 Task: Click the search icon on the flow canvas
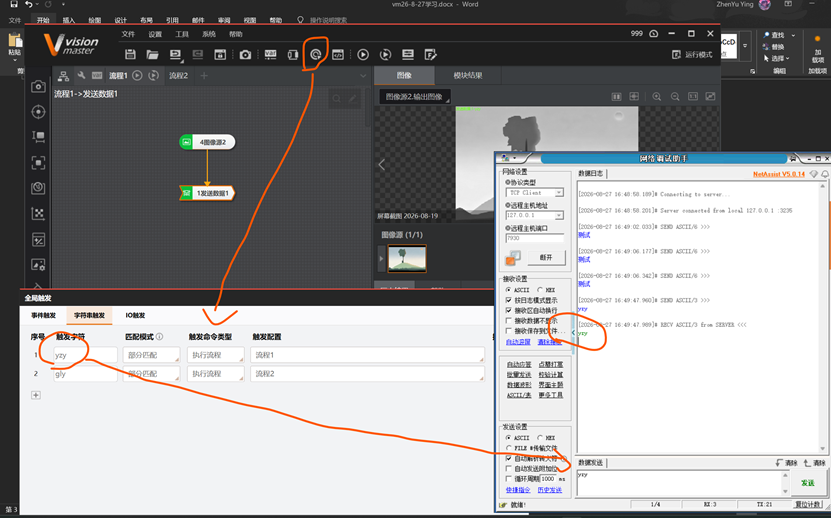click(336, 99)
